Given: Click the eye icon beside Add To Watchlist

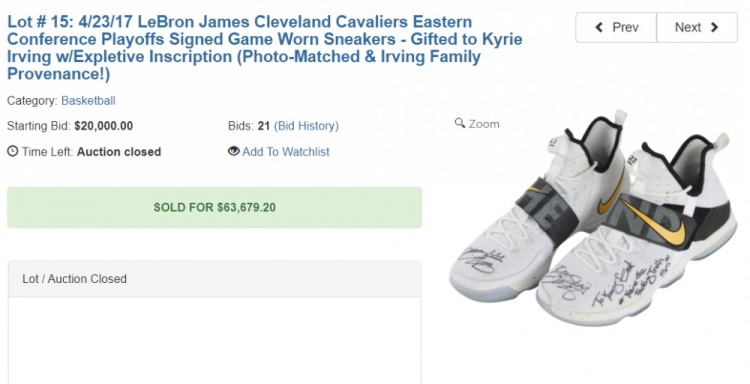Looking at the screenshot, I should [x=233, y=151].
